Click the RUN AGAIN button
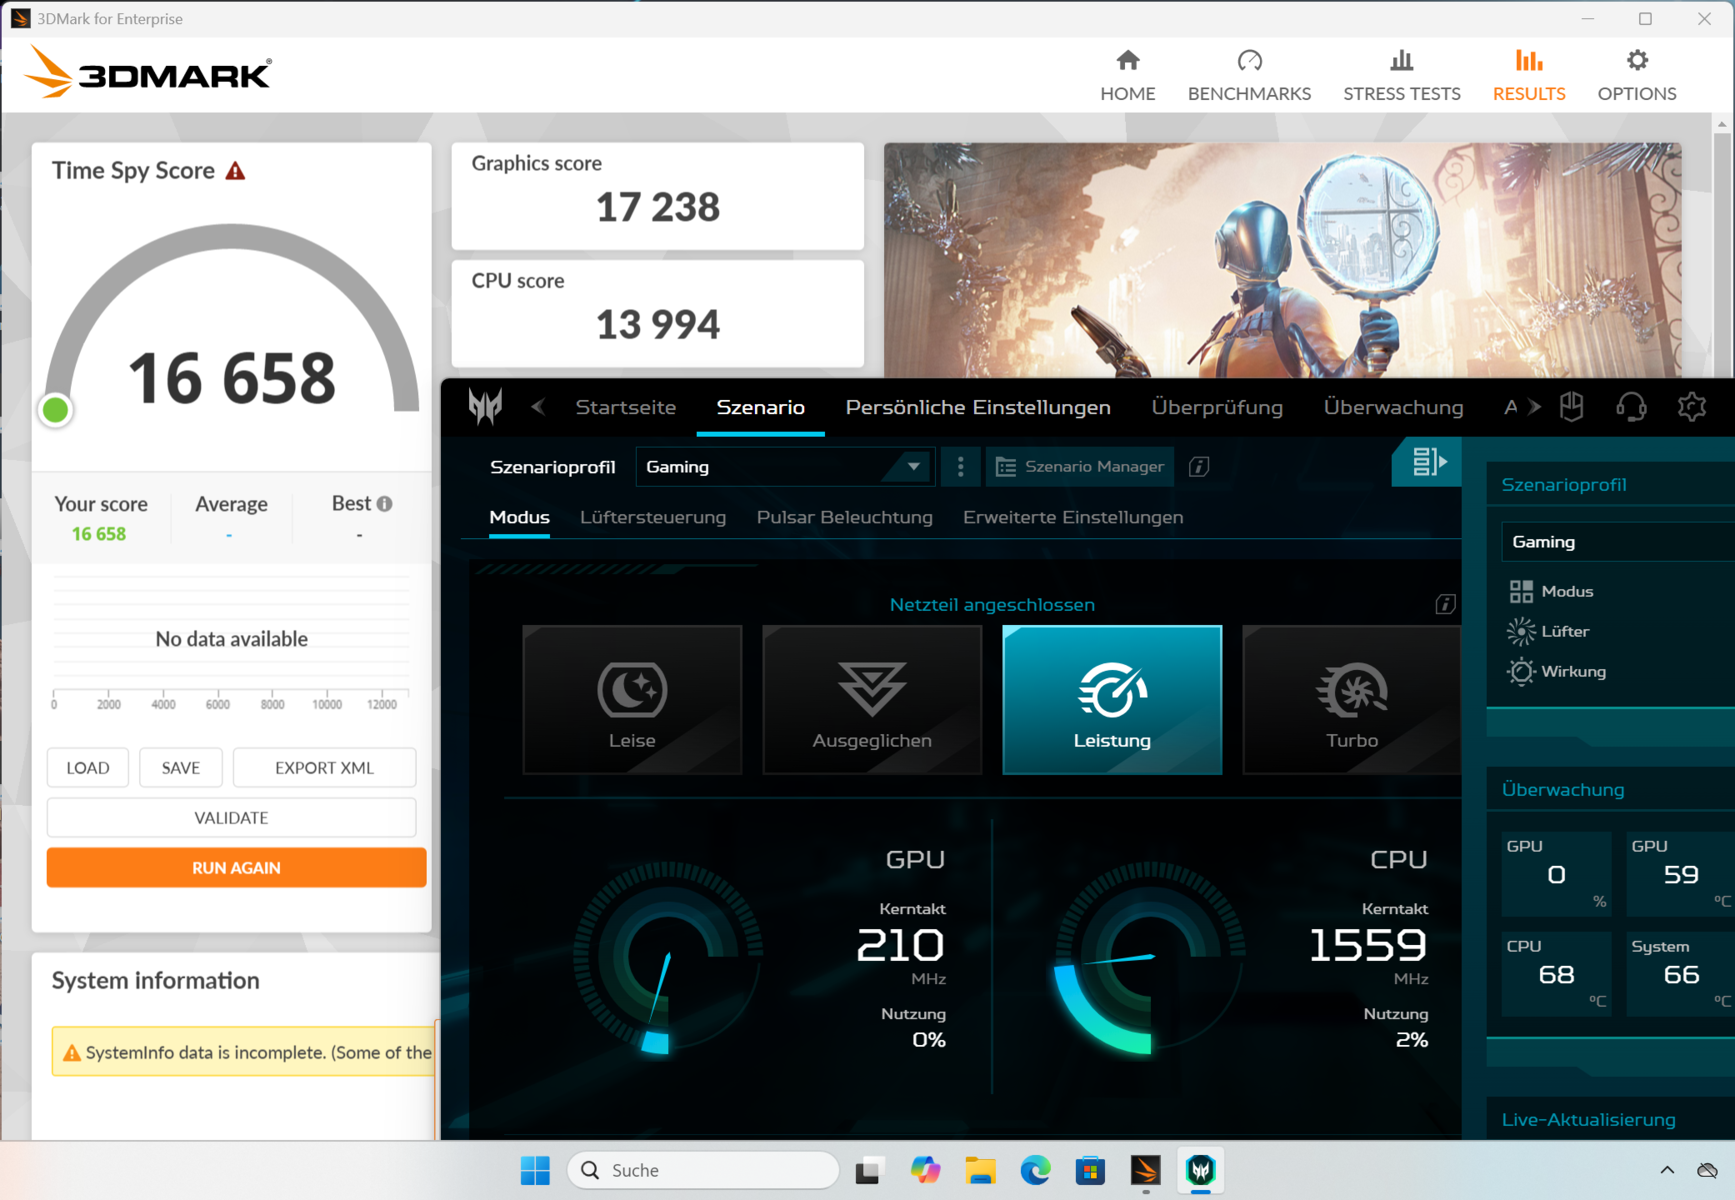 tap(236, 868)
